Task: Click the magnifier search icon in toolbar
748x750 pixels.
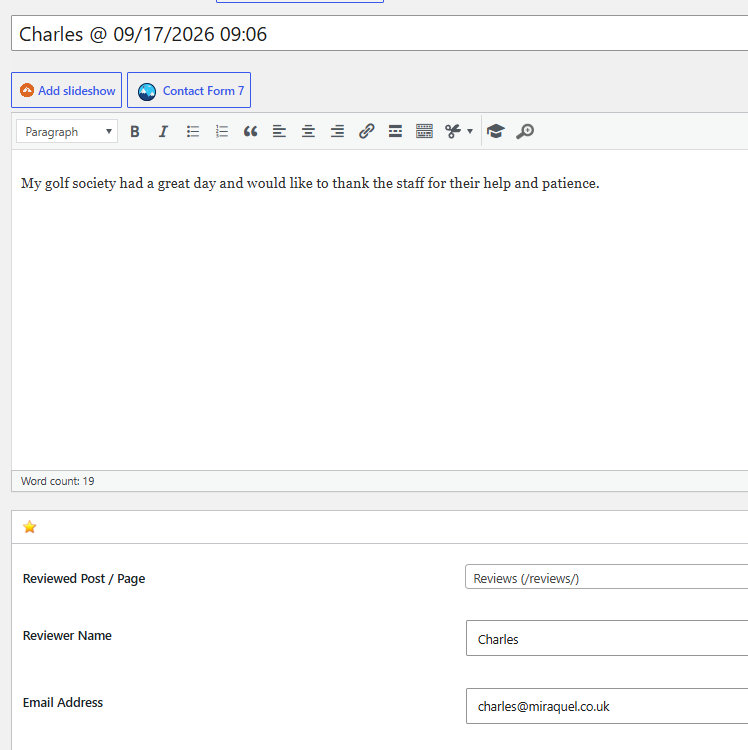Action: (525, 131)
